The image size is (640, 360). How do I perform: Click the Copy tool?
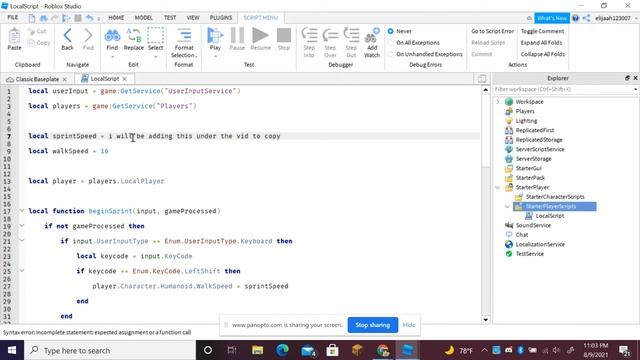point(39,43)
